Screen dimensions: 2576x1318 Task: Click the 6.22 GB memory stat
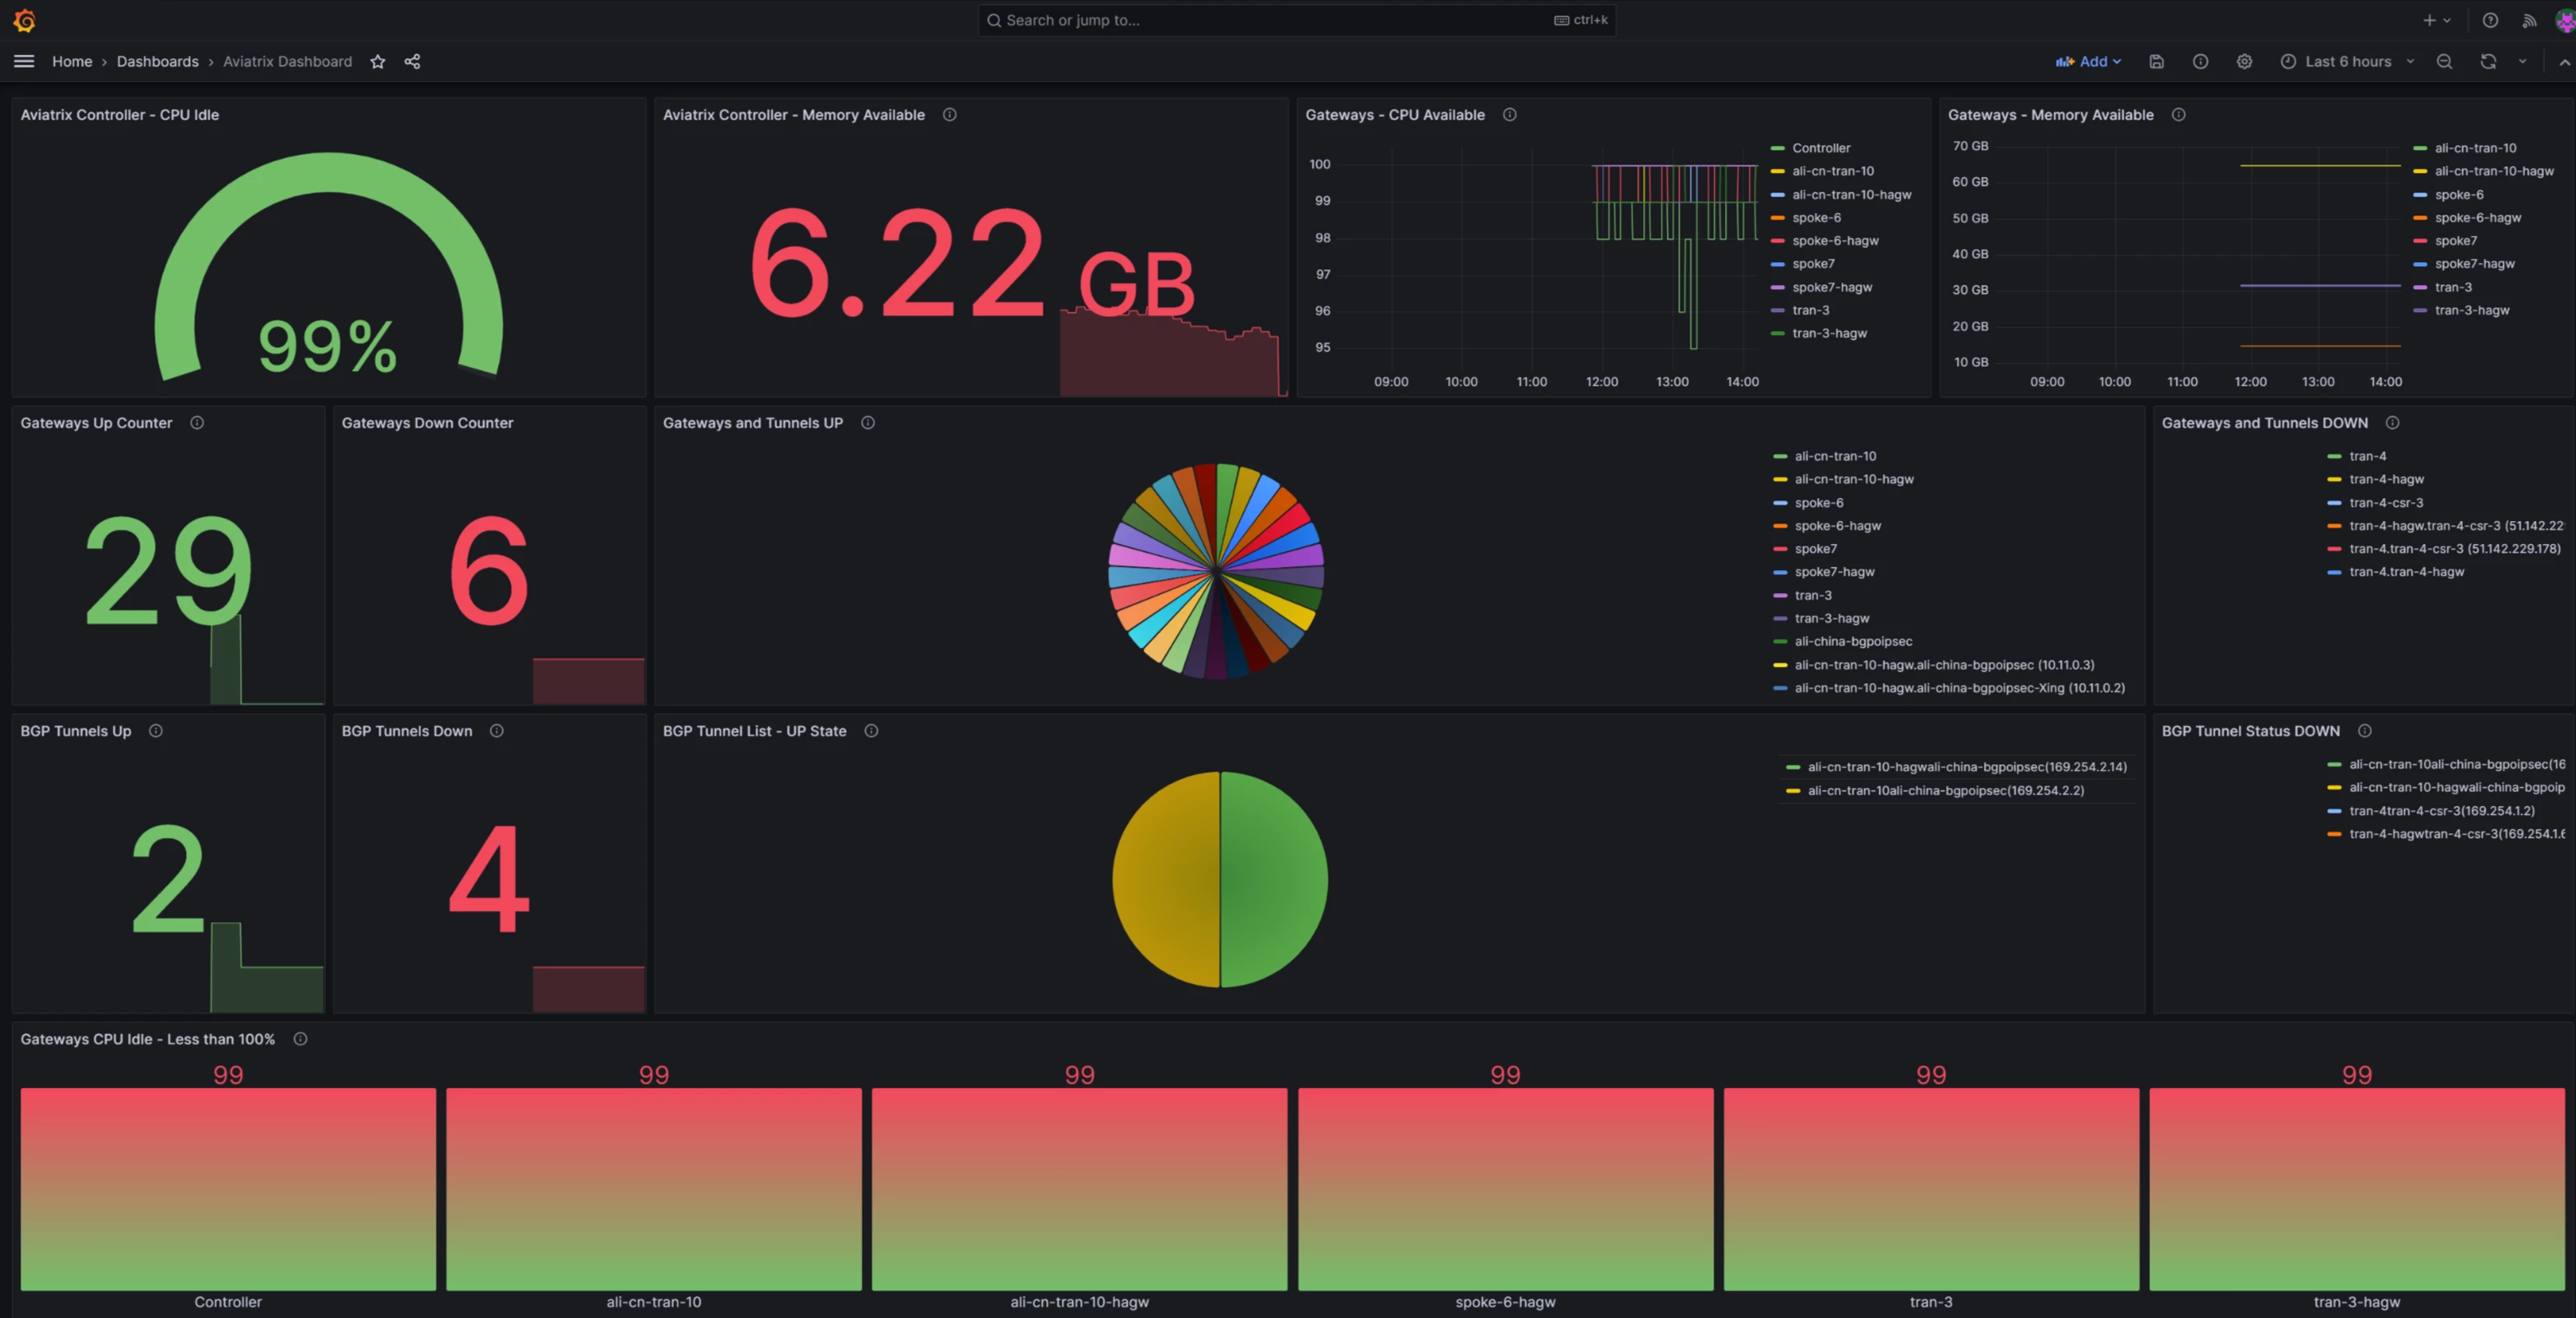(972, 262)
